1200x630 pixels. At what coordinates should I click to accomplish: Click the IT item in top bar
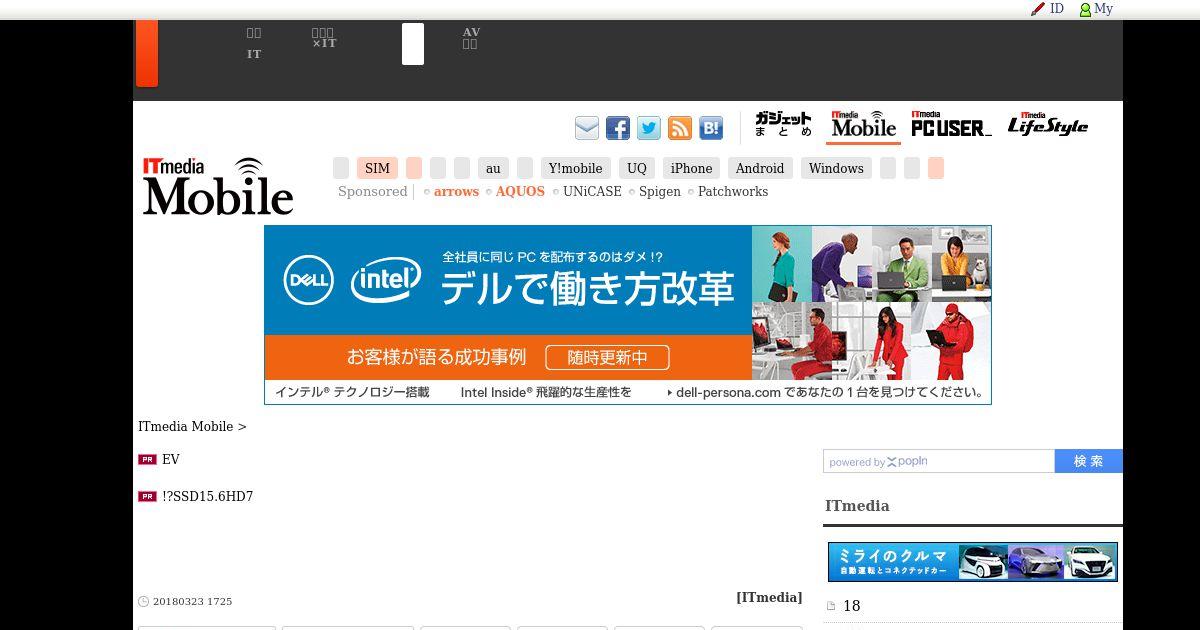click(x=254, y=54)
